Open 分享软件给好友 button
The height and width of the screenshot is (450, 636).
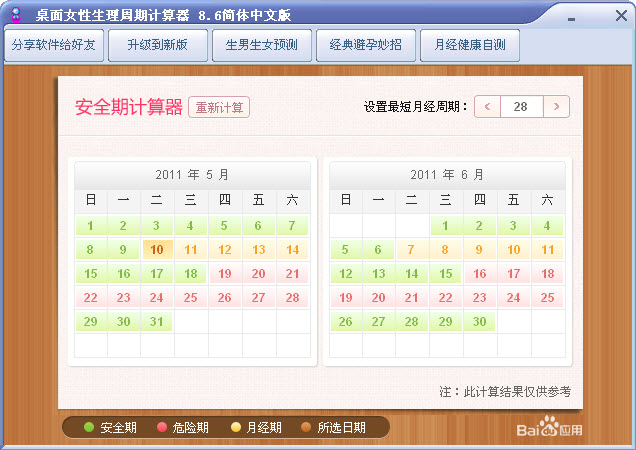[54, 45]
